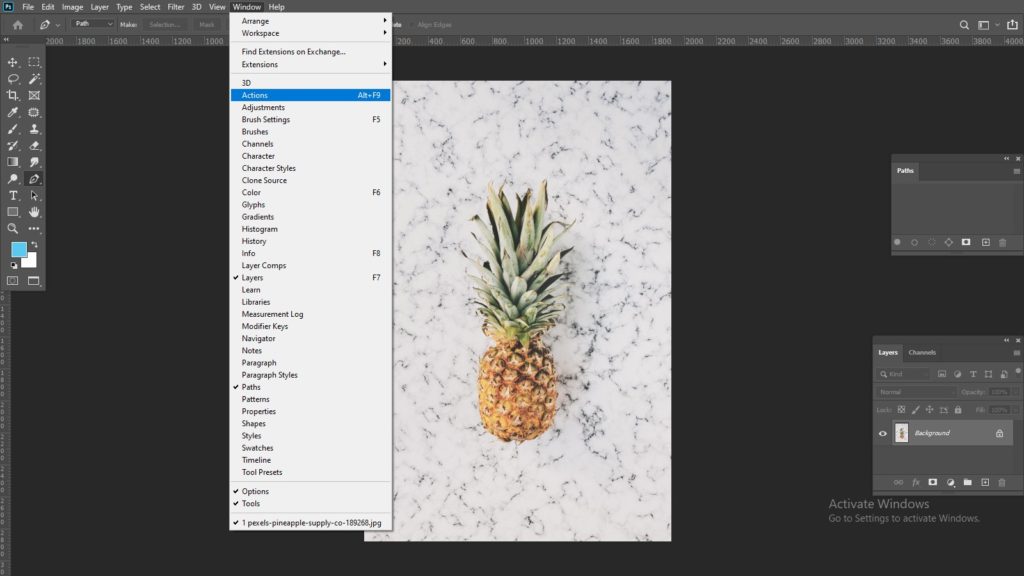This screenshot has width=1024, height=576.
Task: Toggle the Paths panel in Window menu
Action: (310, 387)
